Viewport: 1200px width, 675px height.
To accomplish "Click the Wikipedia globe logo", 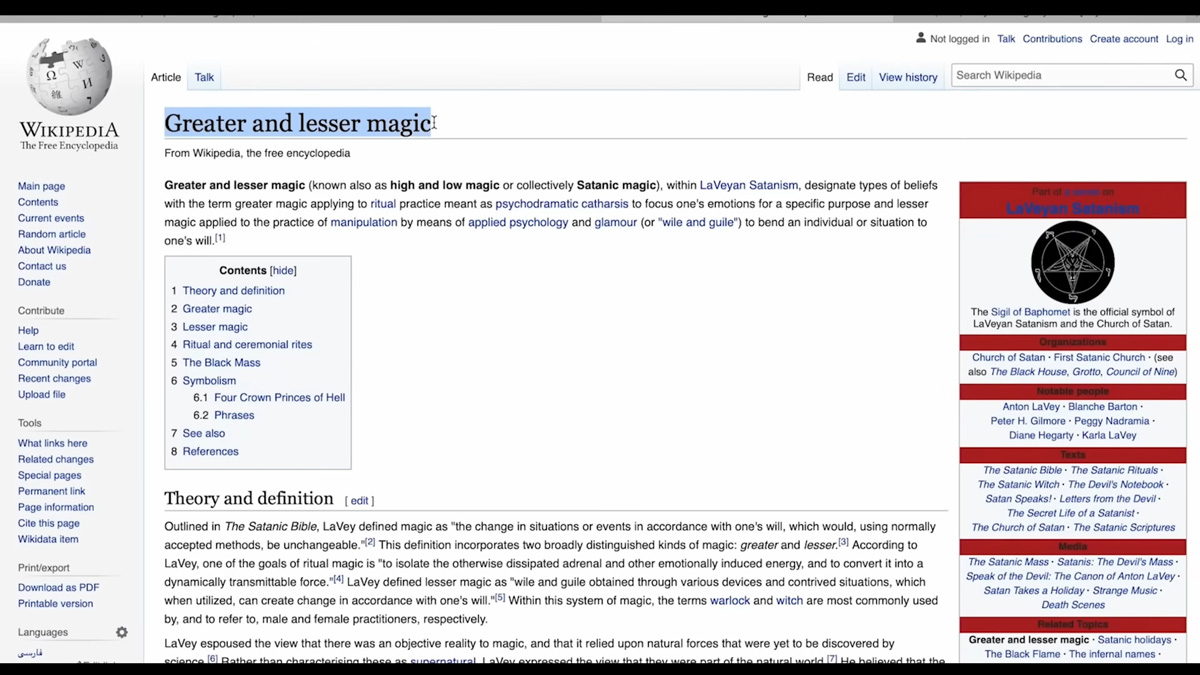I will tap(69, 77).
